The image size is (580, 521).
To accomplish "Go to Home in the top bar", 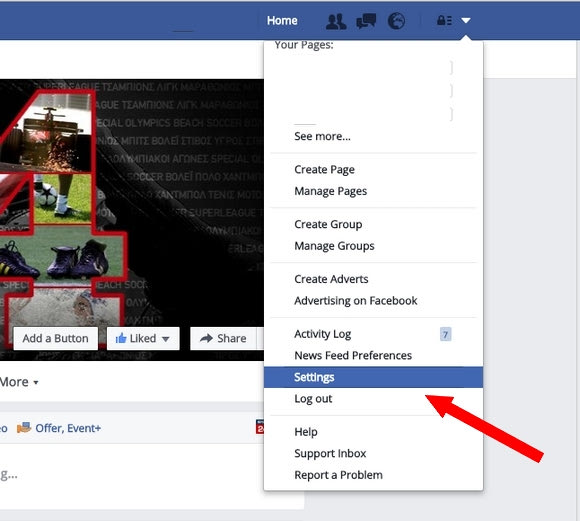I will click(282, 21).
